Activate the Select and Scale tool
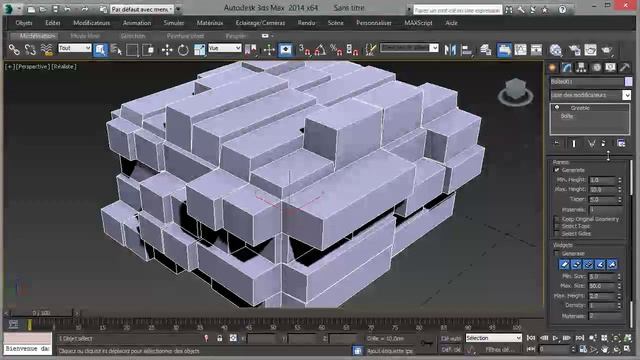640x360 pixels. coord(199,50)
